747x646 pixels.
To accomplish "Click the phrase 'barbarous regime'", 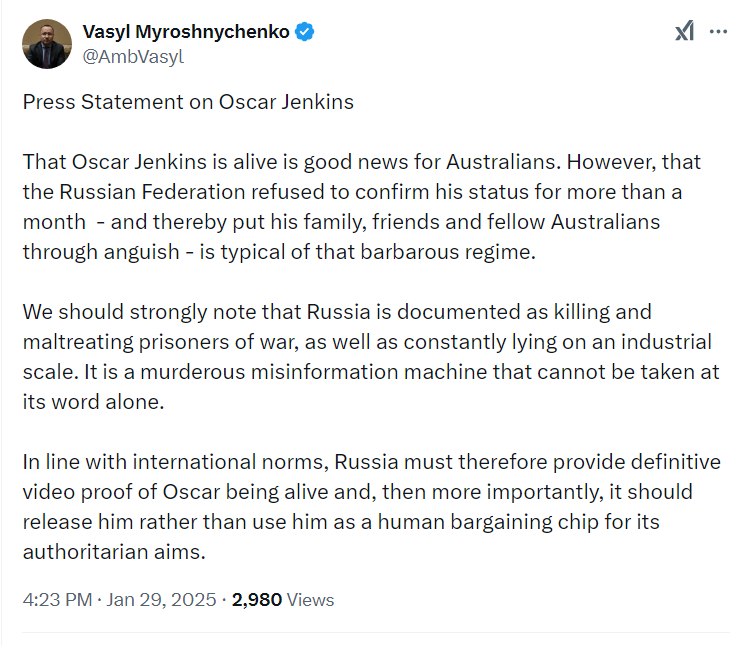I will [x=447, y=252].
